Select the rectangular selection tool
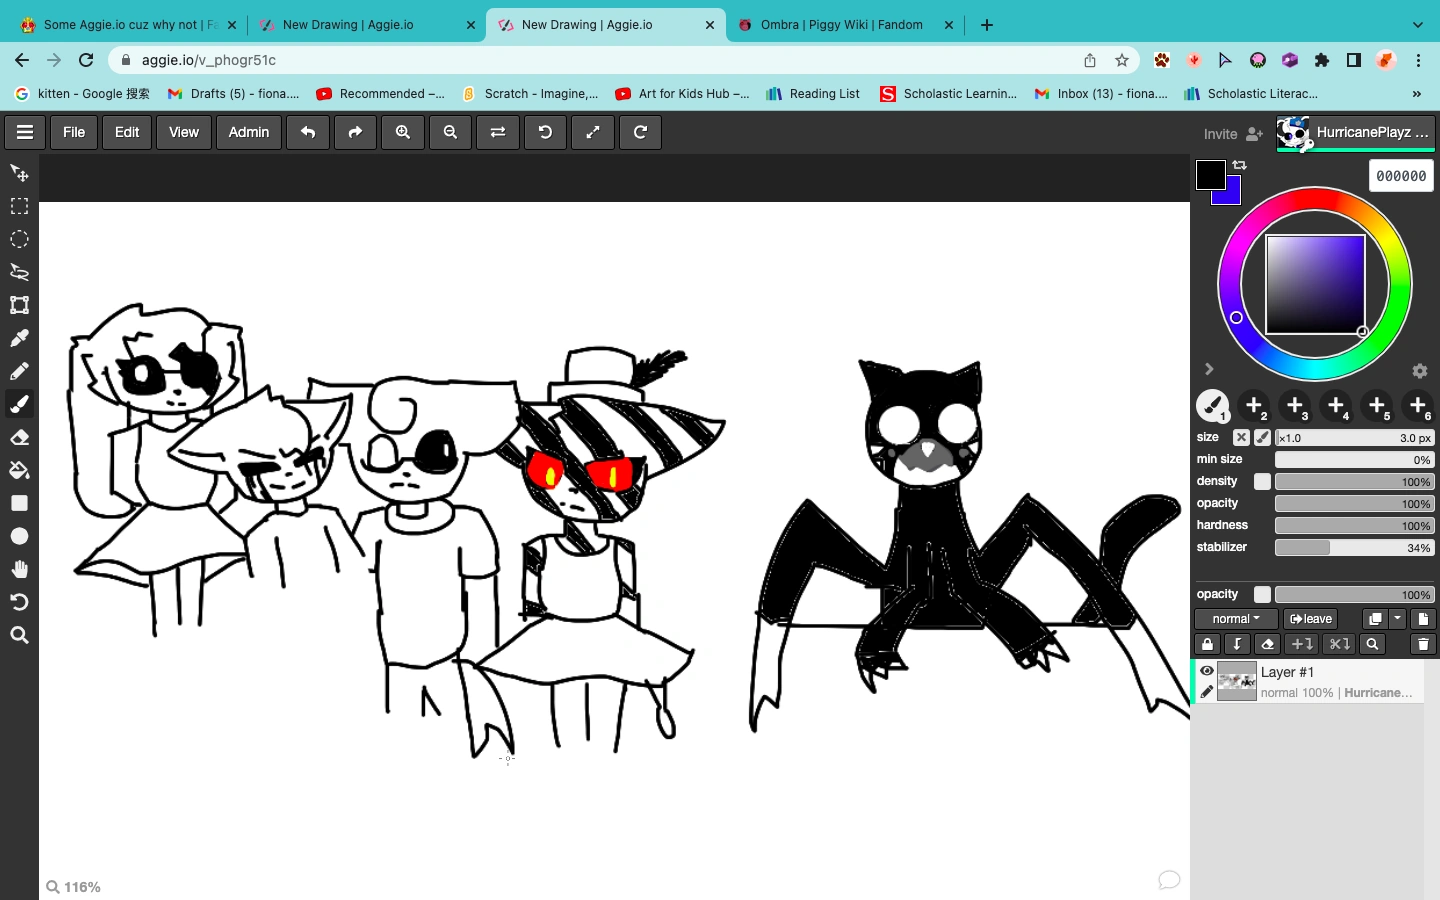Image resolution: width=1440 pixels, height=900 pixels. tap(19, 206)
